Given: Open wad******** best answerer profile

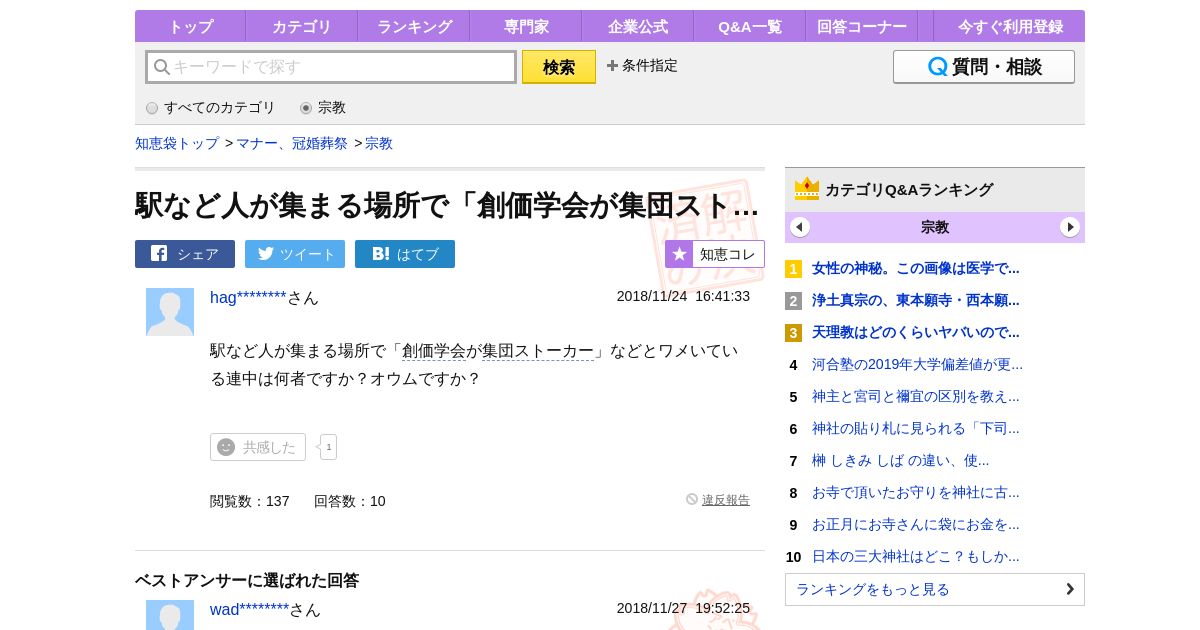Looking at the screenshot, I should 249,609.
